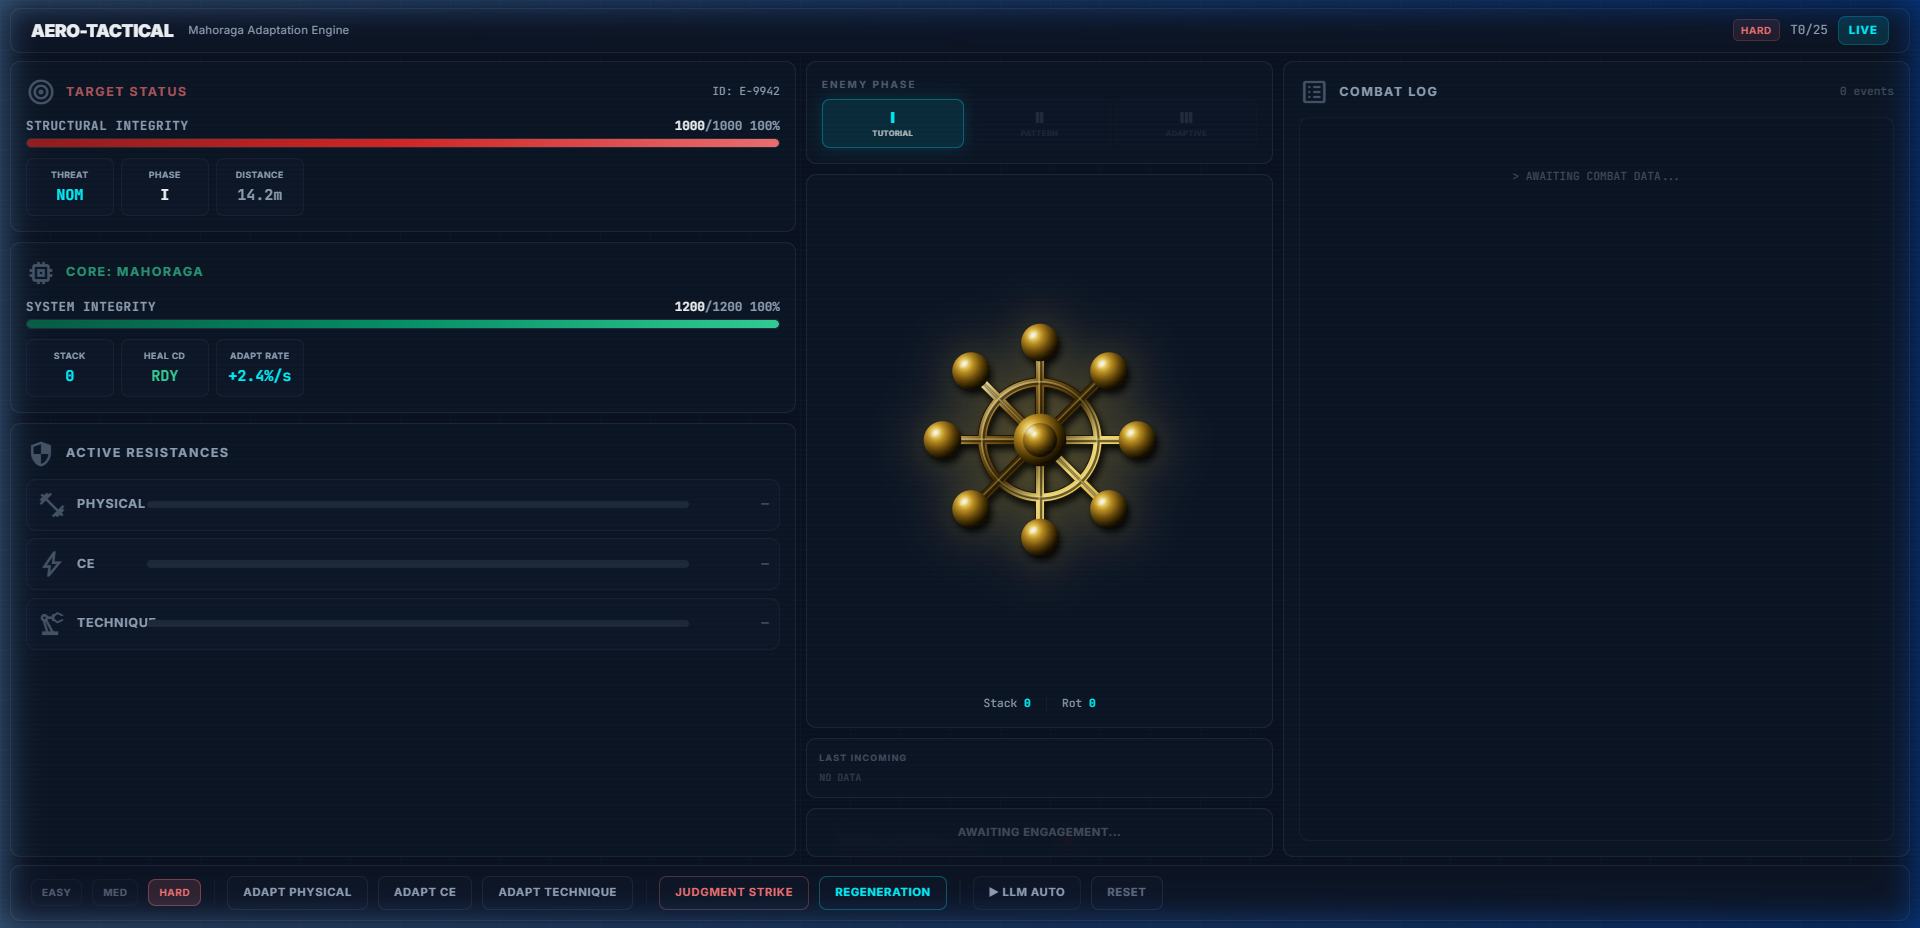Click the Stack 0 stat box

(70, 367)
